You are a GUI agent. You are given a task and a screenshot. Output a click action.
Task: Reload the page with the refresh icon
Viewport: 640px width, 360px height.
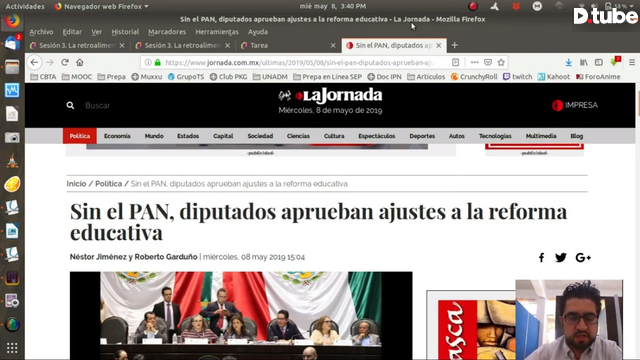pos(64,62)
